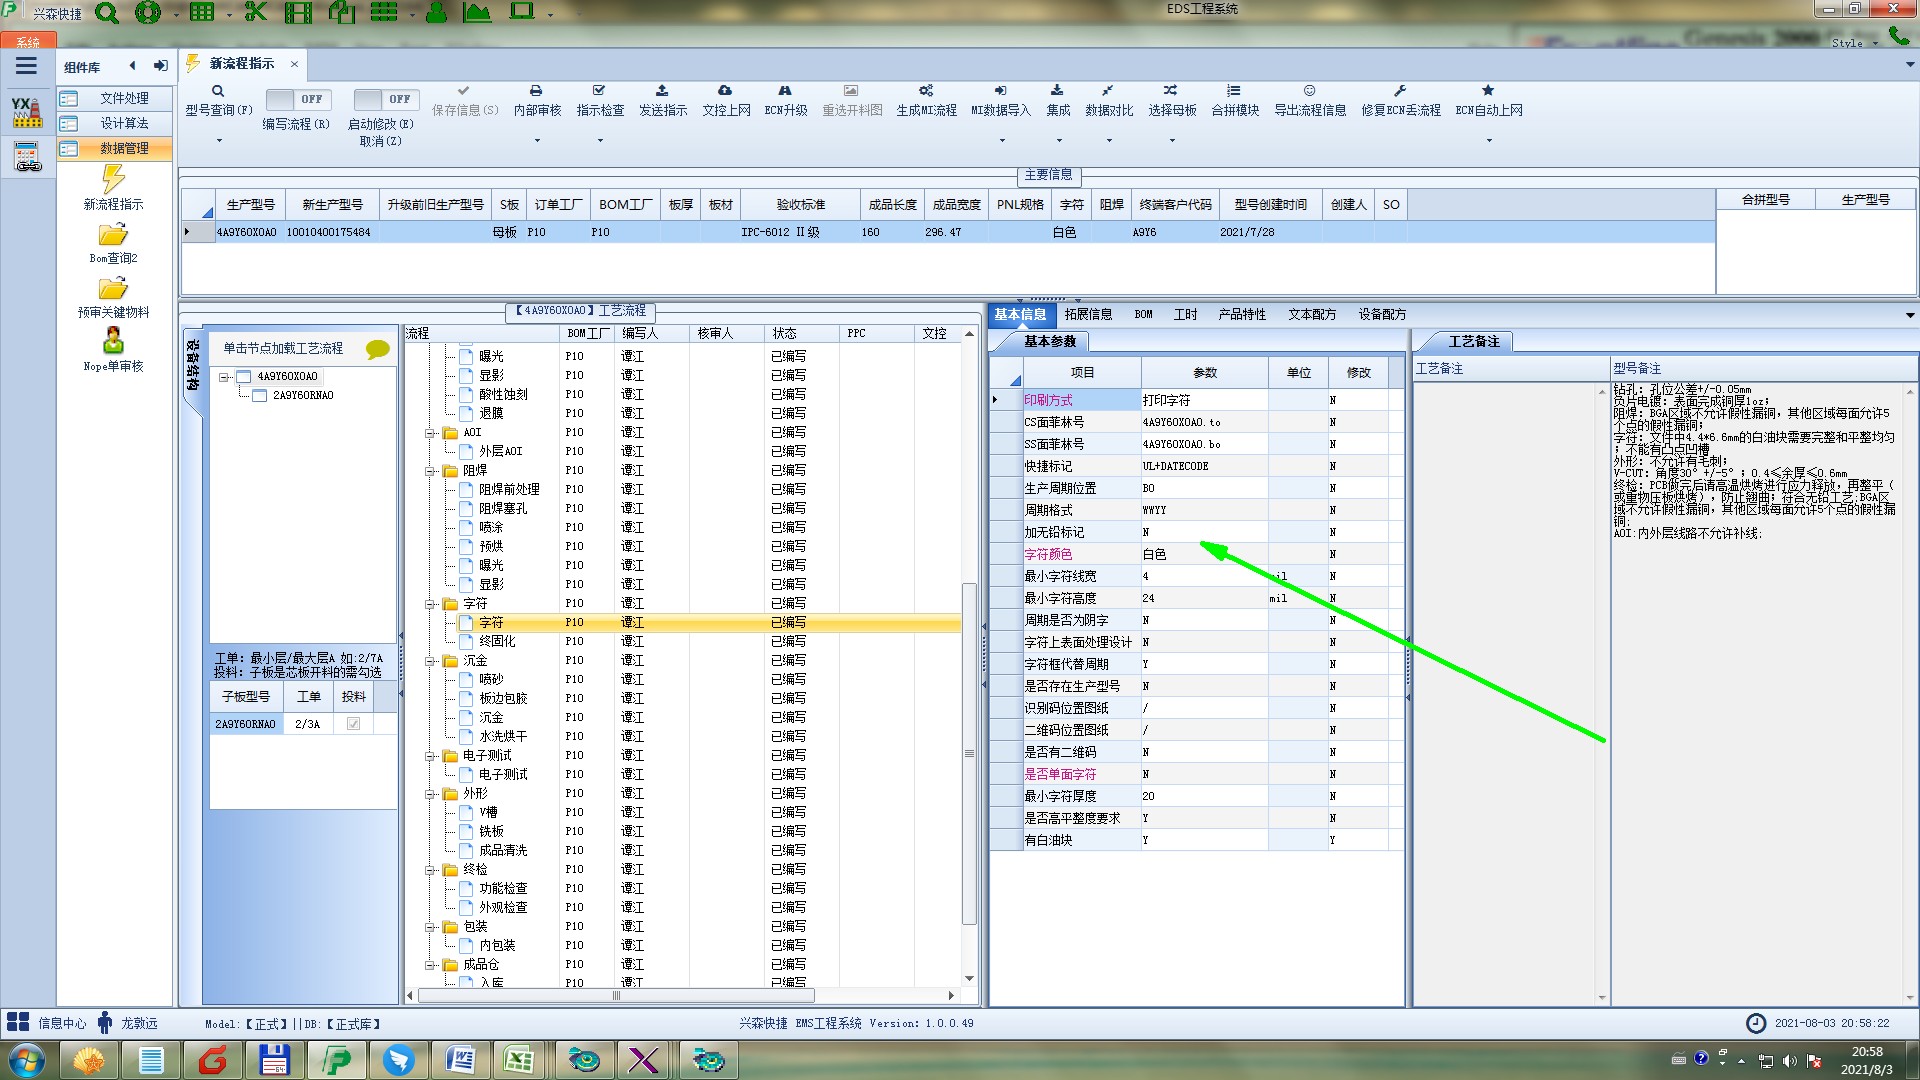Open the Bom查询2 folder icon
Viewport: 1920px width, 1080px height.
[x=113, y=235]
